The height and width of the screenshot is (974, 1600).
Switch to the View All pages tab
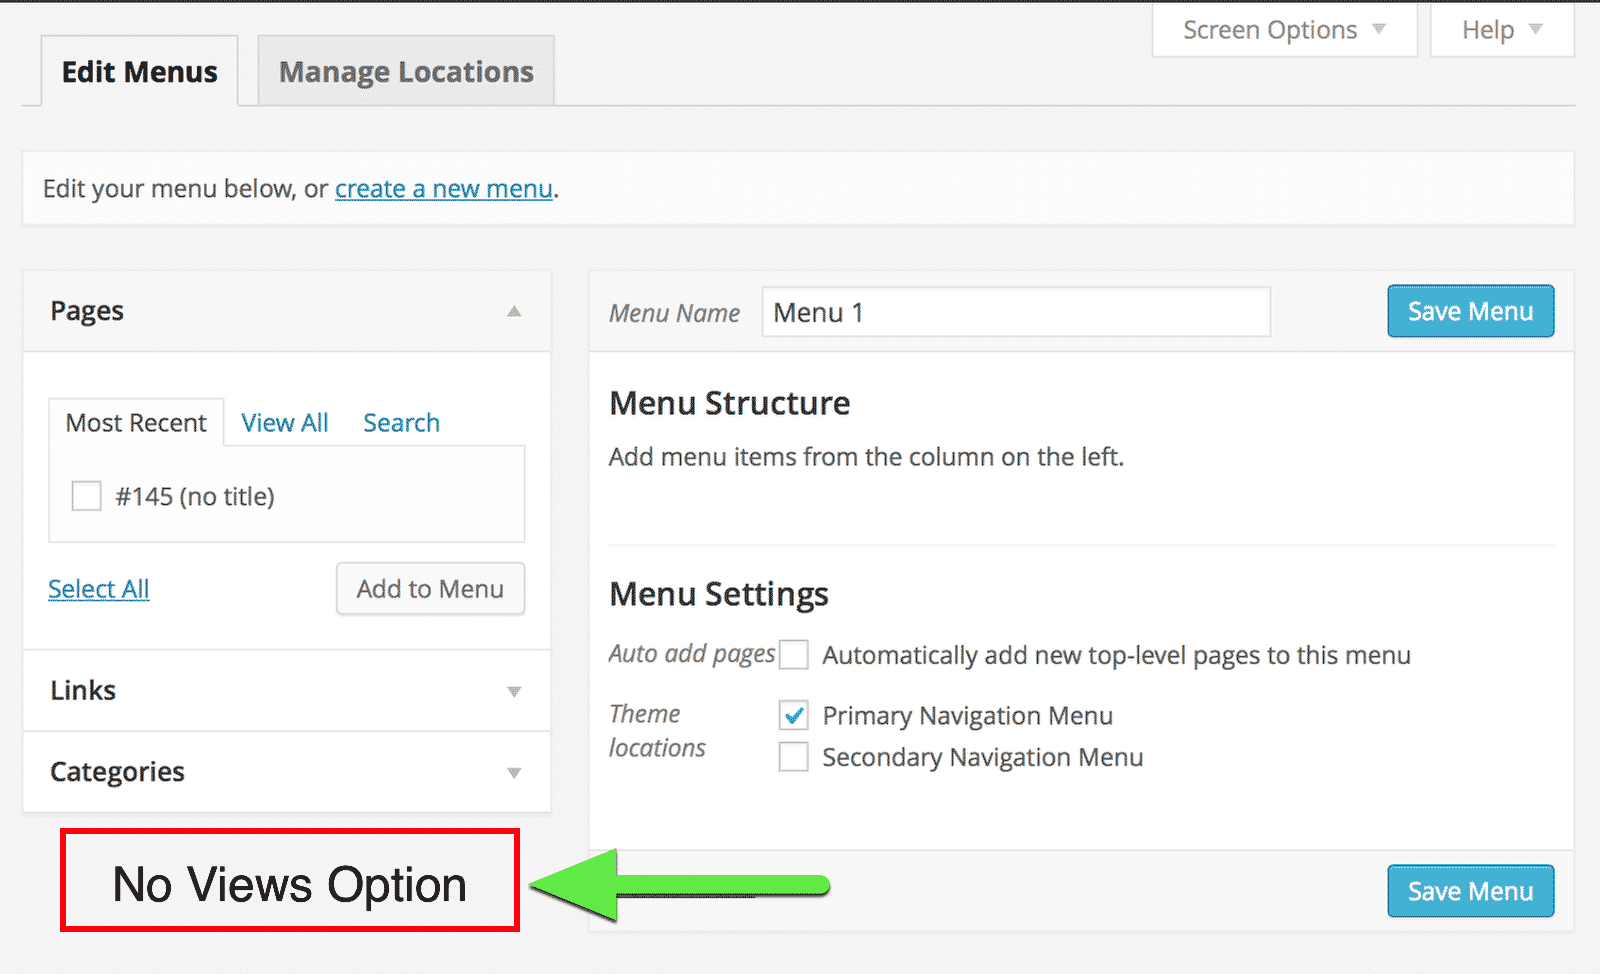[285, 423]
